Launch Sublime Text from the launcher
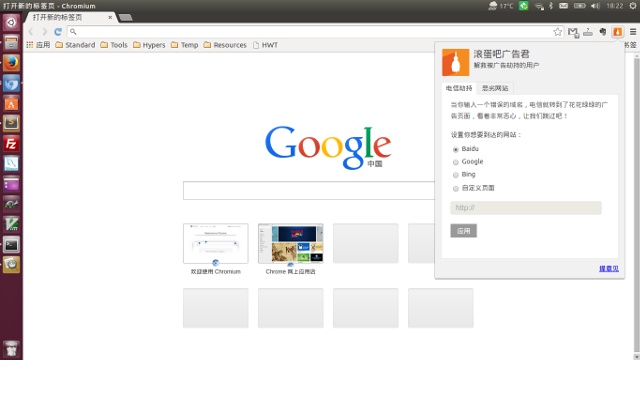640x400 pixels. 11,123
